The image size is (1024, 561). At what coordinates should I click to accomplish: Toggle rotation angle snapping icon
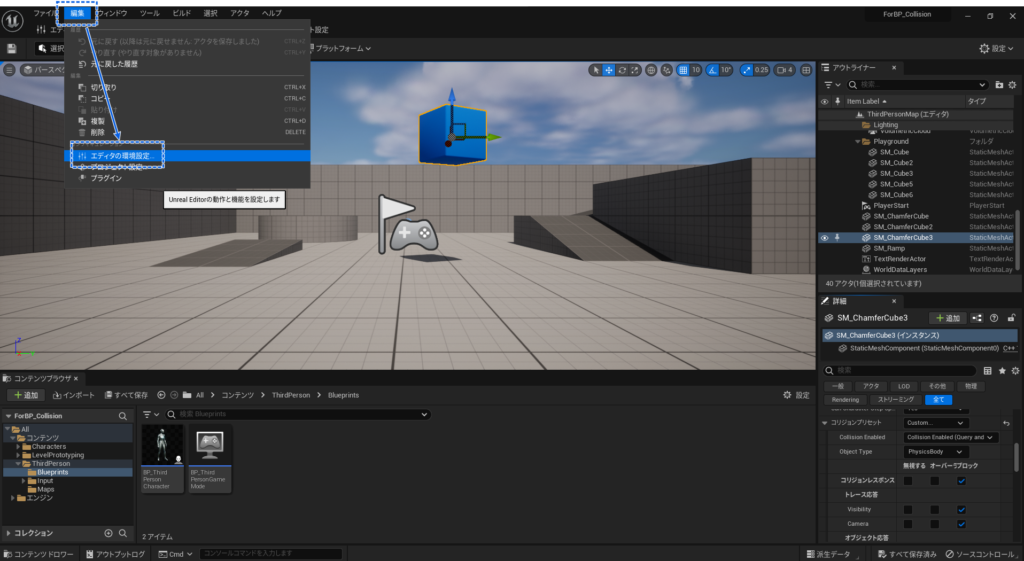(x=712, y=70)
